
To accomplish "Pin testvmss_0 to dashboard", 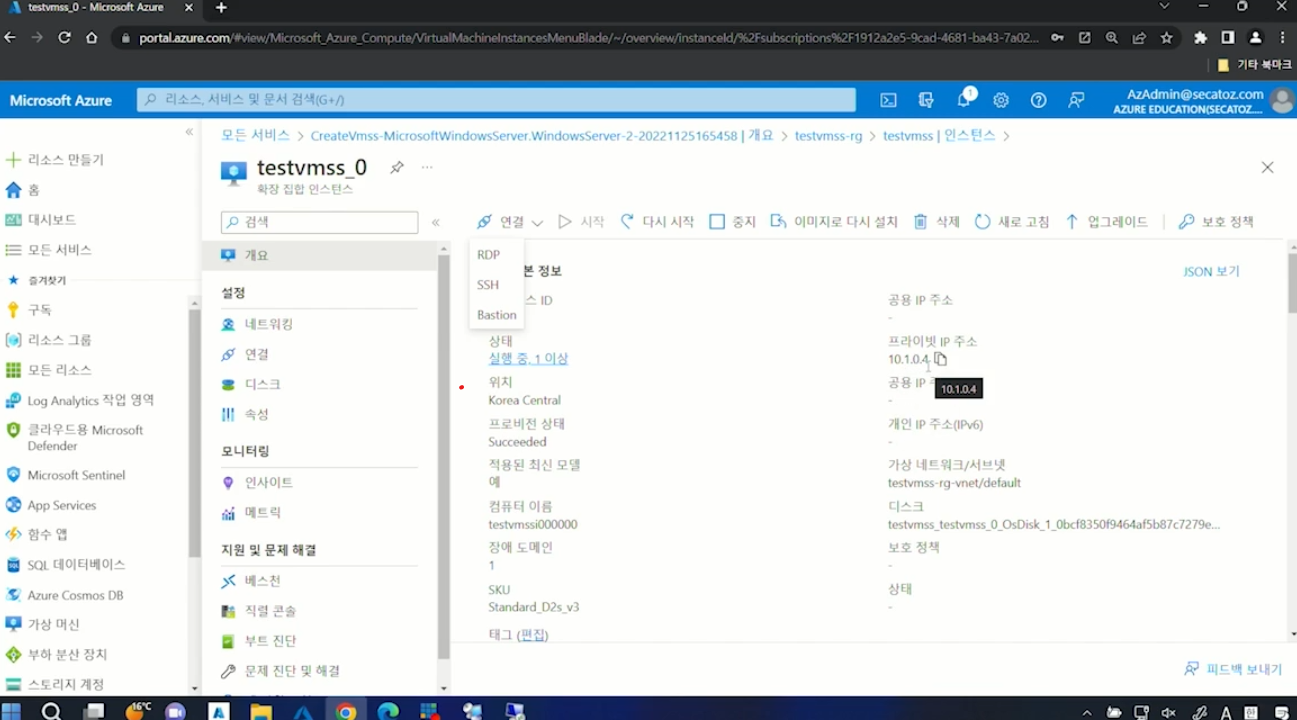I will (397, 167).
